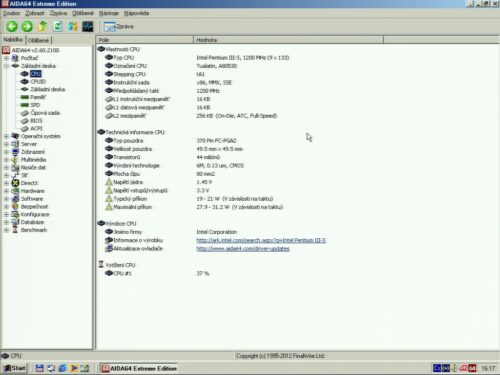Open the Nápověda menu

click(x=136, y=13)
